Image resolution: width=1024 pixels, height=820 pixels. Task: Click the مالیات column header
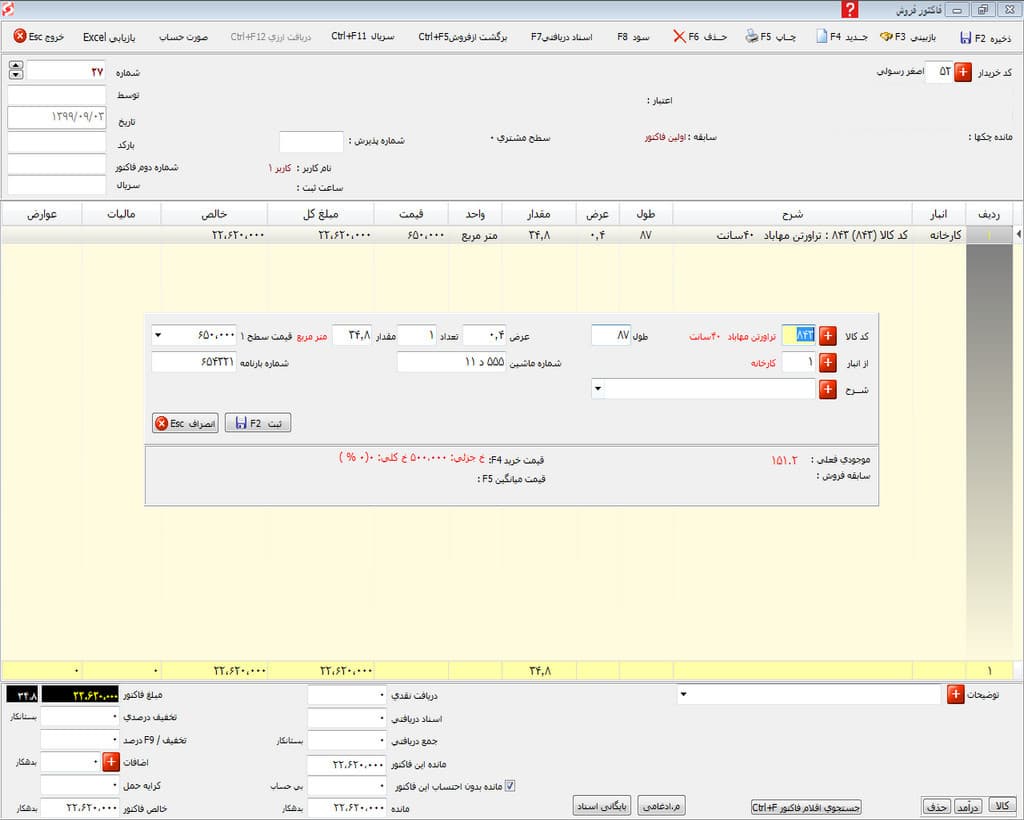tap(121, 213)
